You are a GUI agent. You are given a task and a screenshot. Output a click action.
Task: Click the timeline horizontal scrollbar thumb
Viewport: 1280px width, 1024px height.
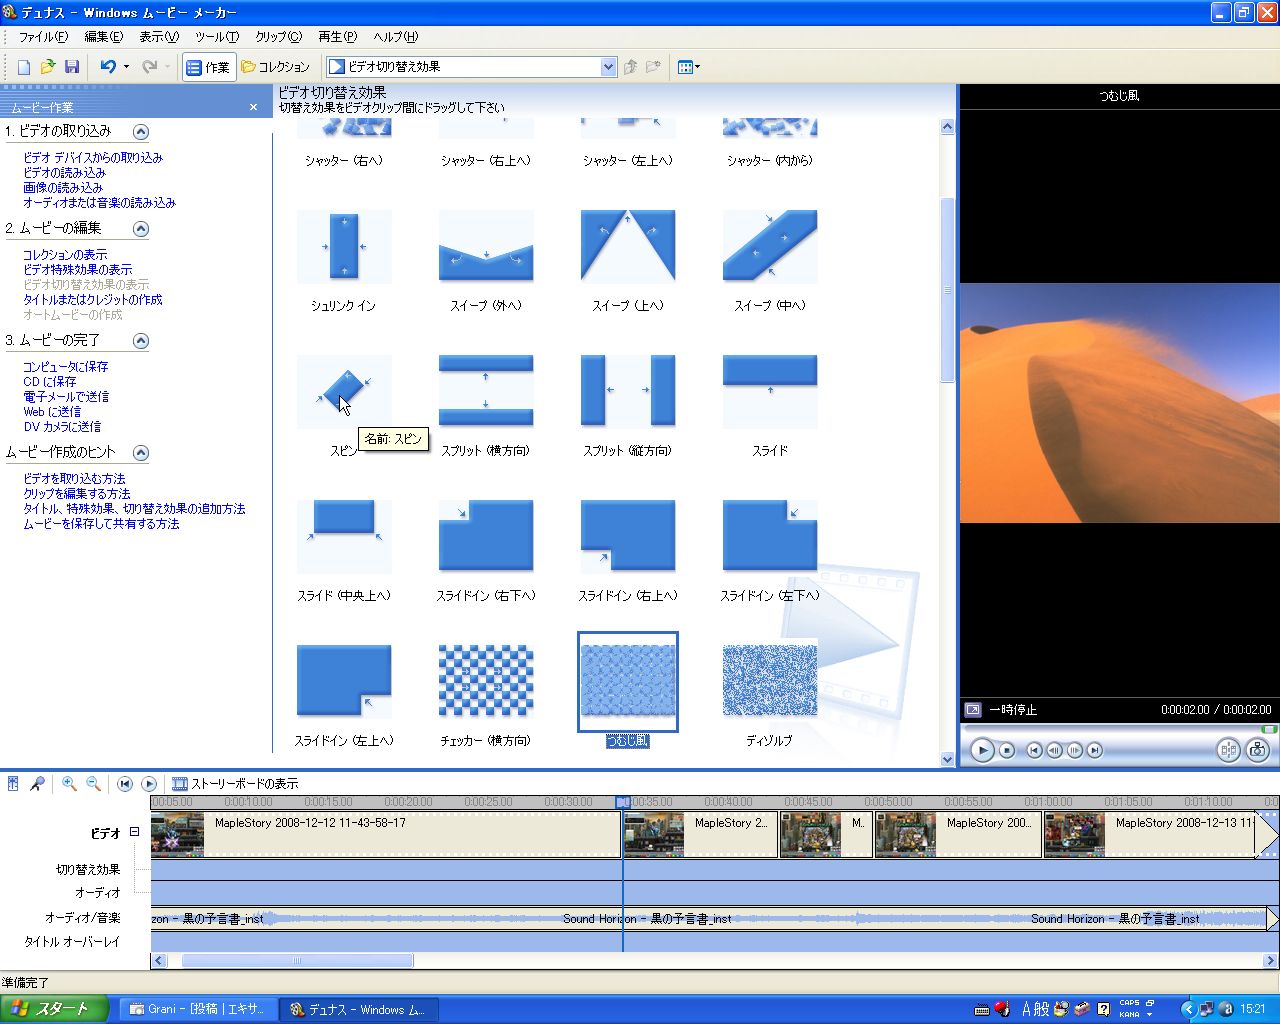tap(297, 960)
